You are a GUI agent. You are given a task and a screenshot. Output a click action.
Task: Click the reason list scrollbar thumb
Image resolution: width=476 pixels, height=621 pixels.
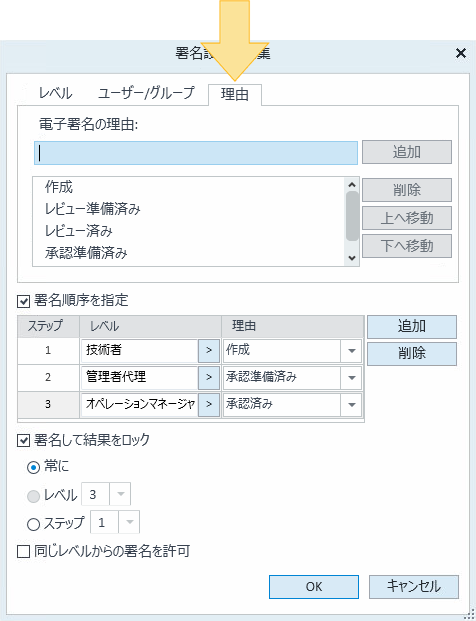pyautogui.click(x=352, y=216)
